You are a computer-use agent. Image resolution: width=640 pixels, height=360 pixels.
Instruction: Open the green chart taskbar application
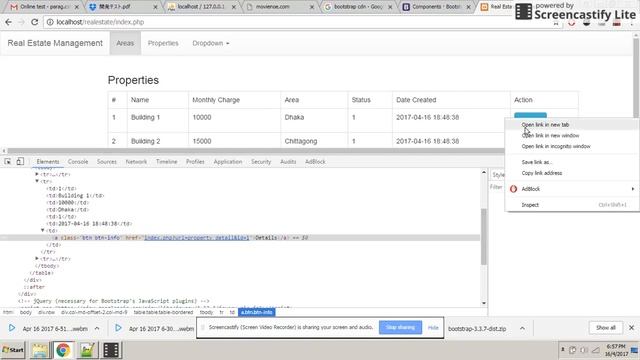click(87, 350)
